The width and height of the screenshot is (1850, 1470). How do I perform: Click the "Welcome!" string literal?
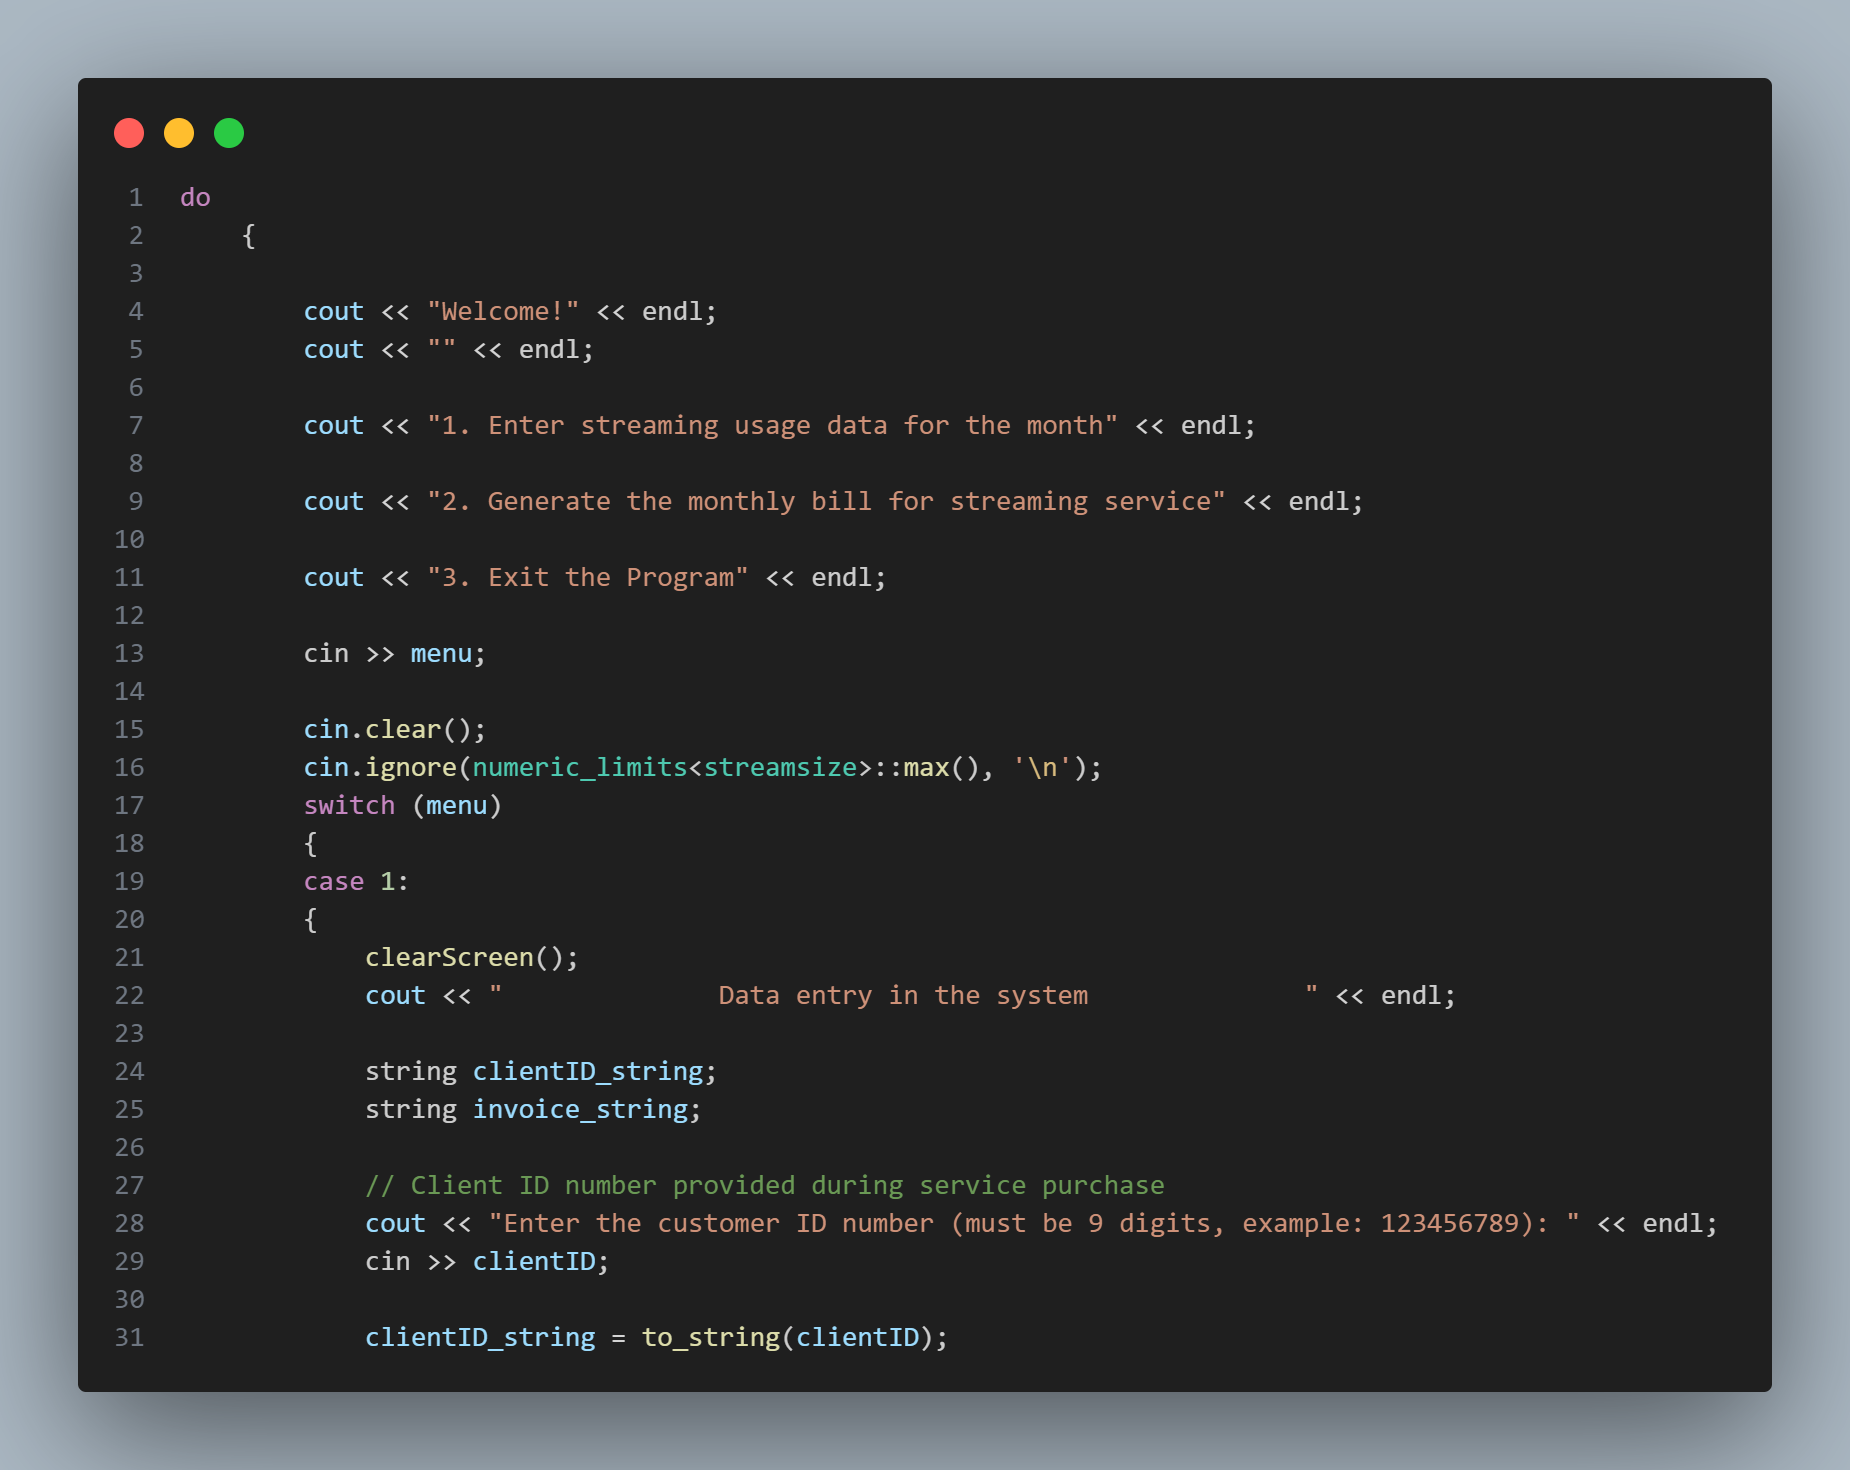[x=503, y=312]
